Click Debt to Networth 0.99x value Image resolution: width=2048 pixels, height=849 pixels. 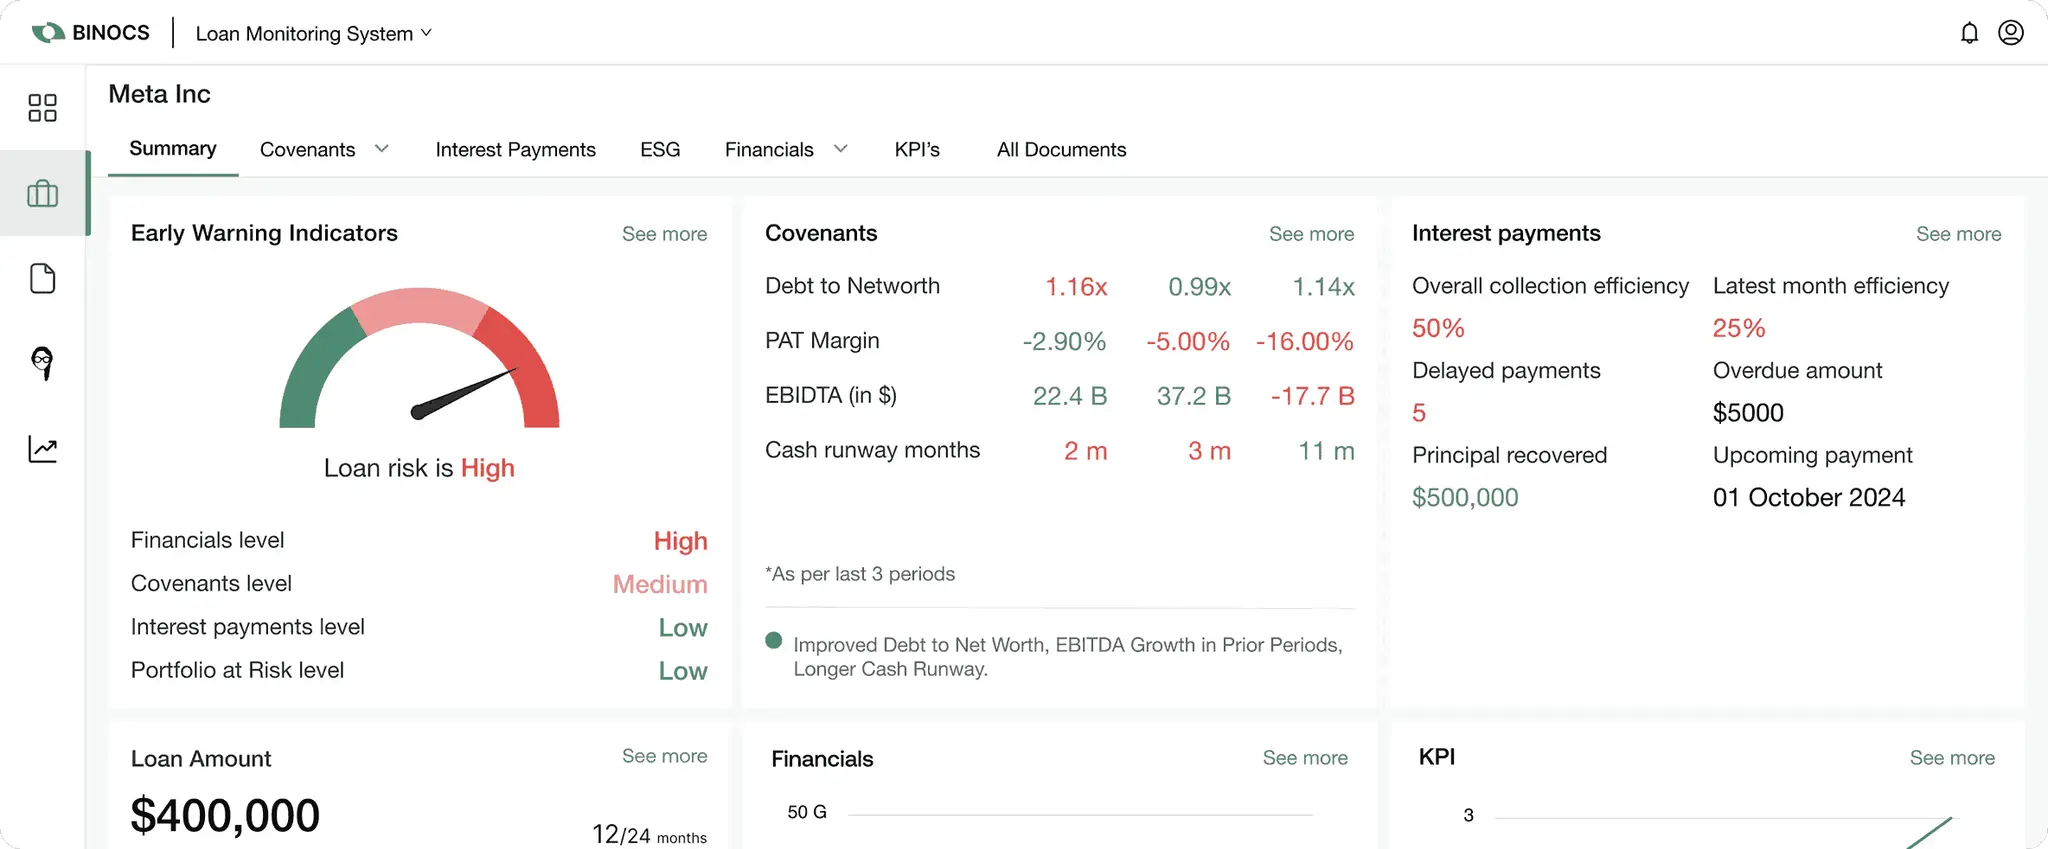pos(1199,287)
